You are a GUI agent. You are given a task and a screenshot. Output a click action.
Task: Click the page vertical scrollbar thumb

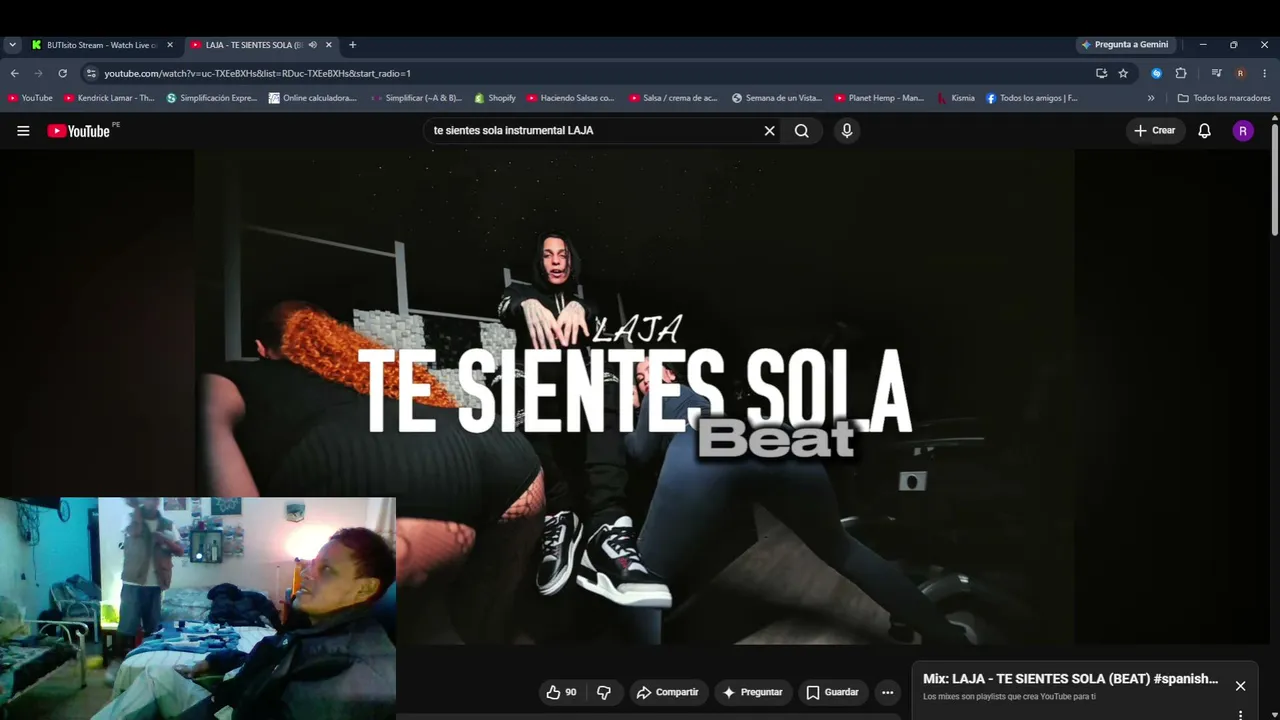click(x=1275, y=180)
